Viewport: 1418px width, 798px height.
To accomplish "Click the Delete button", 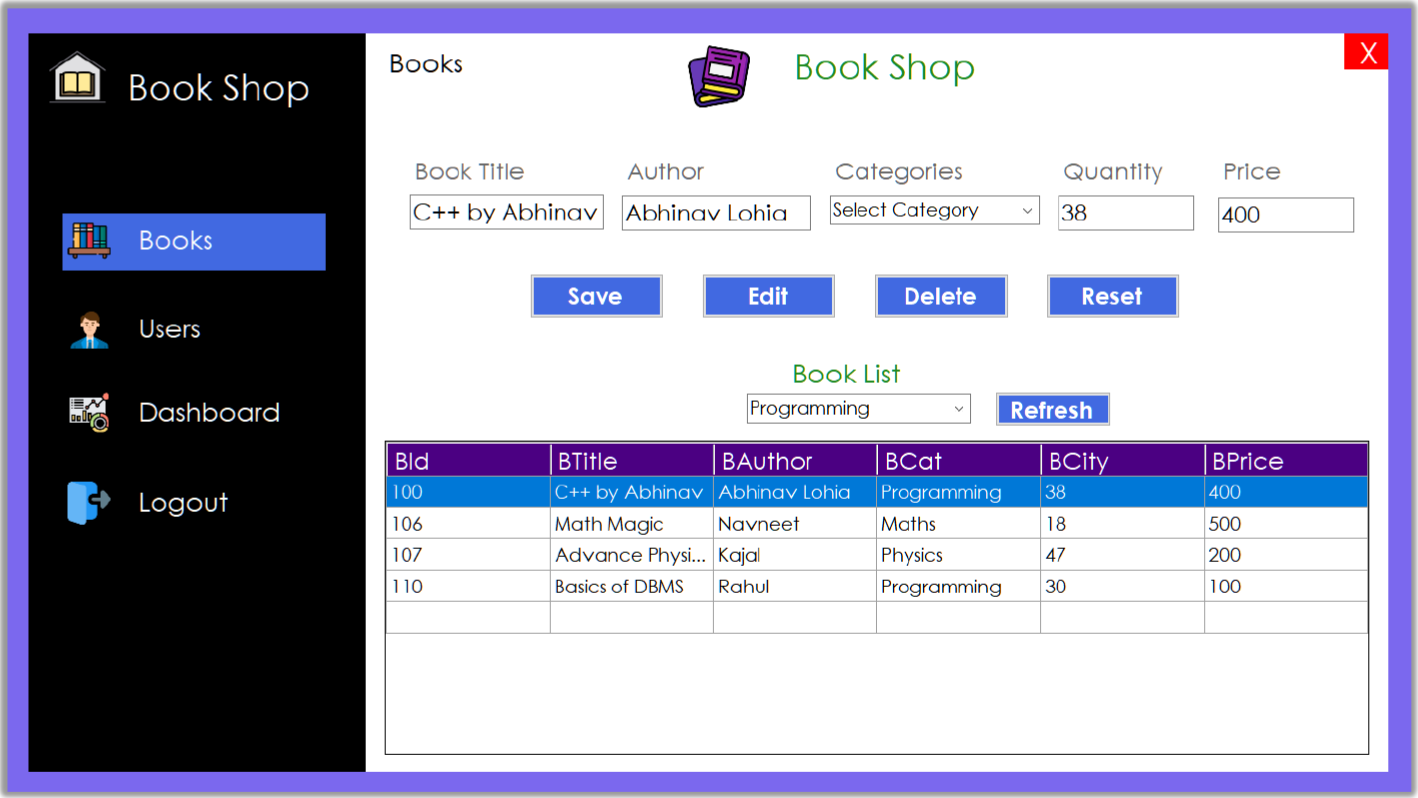I will pos(940,295).
